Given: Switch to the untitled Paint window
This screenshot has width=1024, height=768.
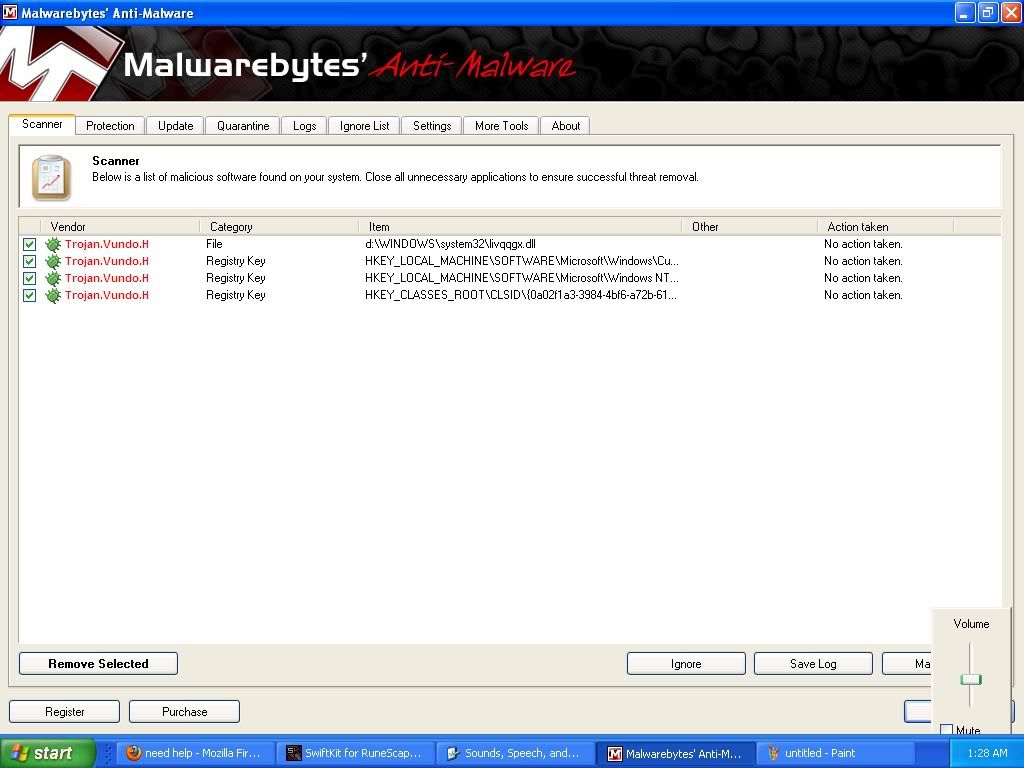Looking at the screenshot, I should tap(835, 753).
